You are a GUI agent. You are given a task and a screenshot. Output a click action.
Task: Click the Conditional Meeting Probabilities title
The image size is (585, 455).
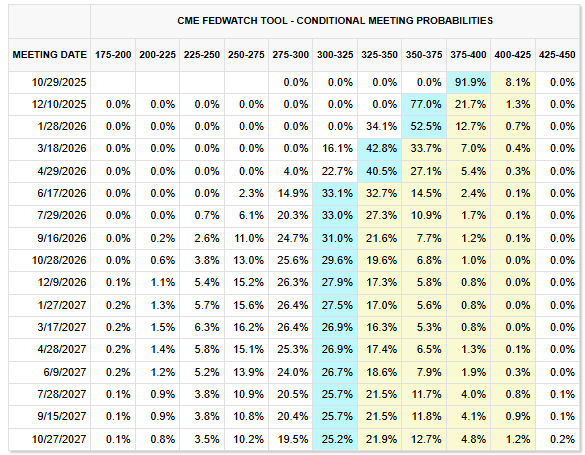(x=335, y=21)
